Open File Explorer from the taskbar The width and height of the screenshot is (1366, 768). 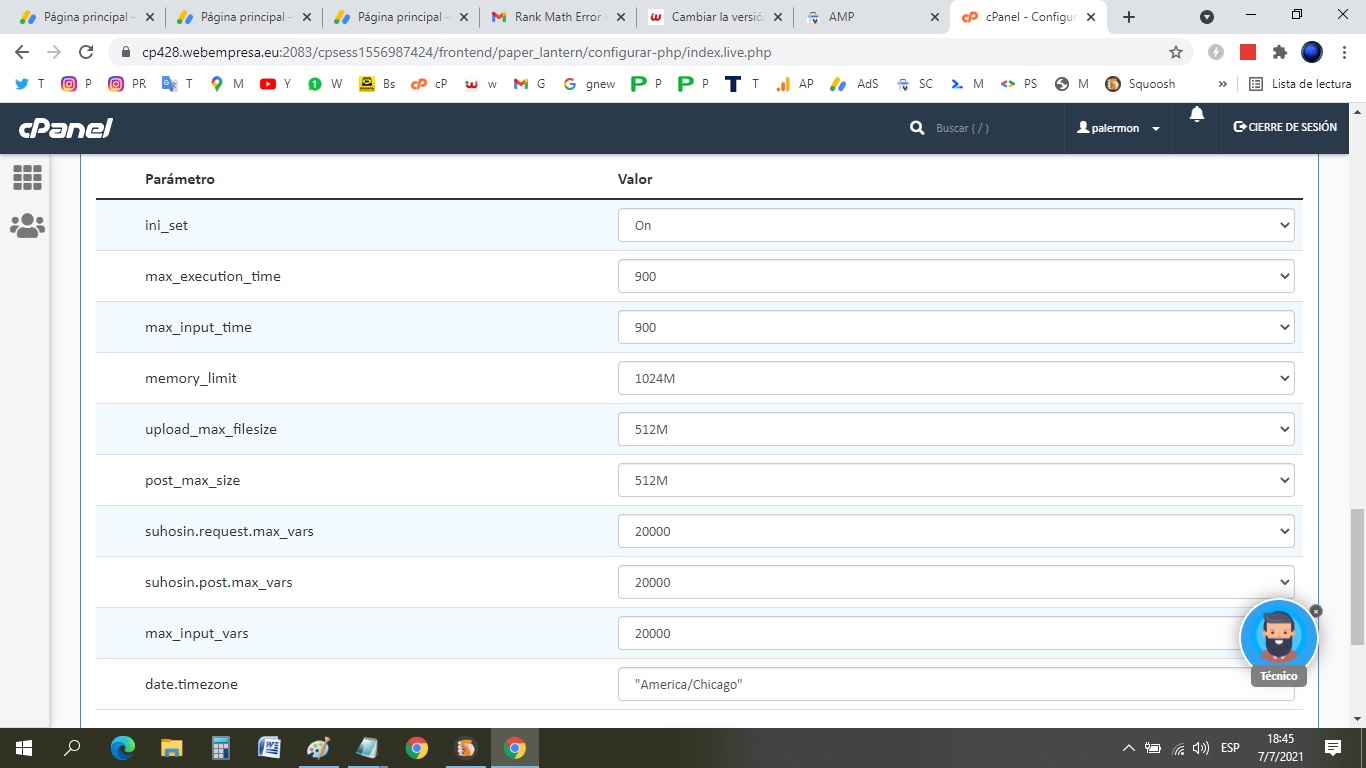pos(172,748)
